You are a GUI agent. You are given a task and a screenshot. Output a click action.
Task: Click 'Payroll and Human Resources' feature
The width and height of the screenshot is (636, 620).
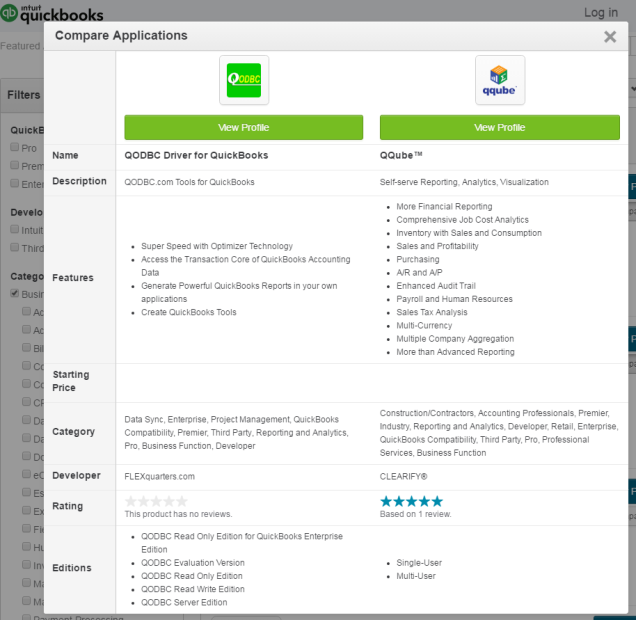pyautogui.click(x=454, y=299)
